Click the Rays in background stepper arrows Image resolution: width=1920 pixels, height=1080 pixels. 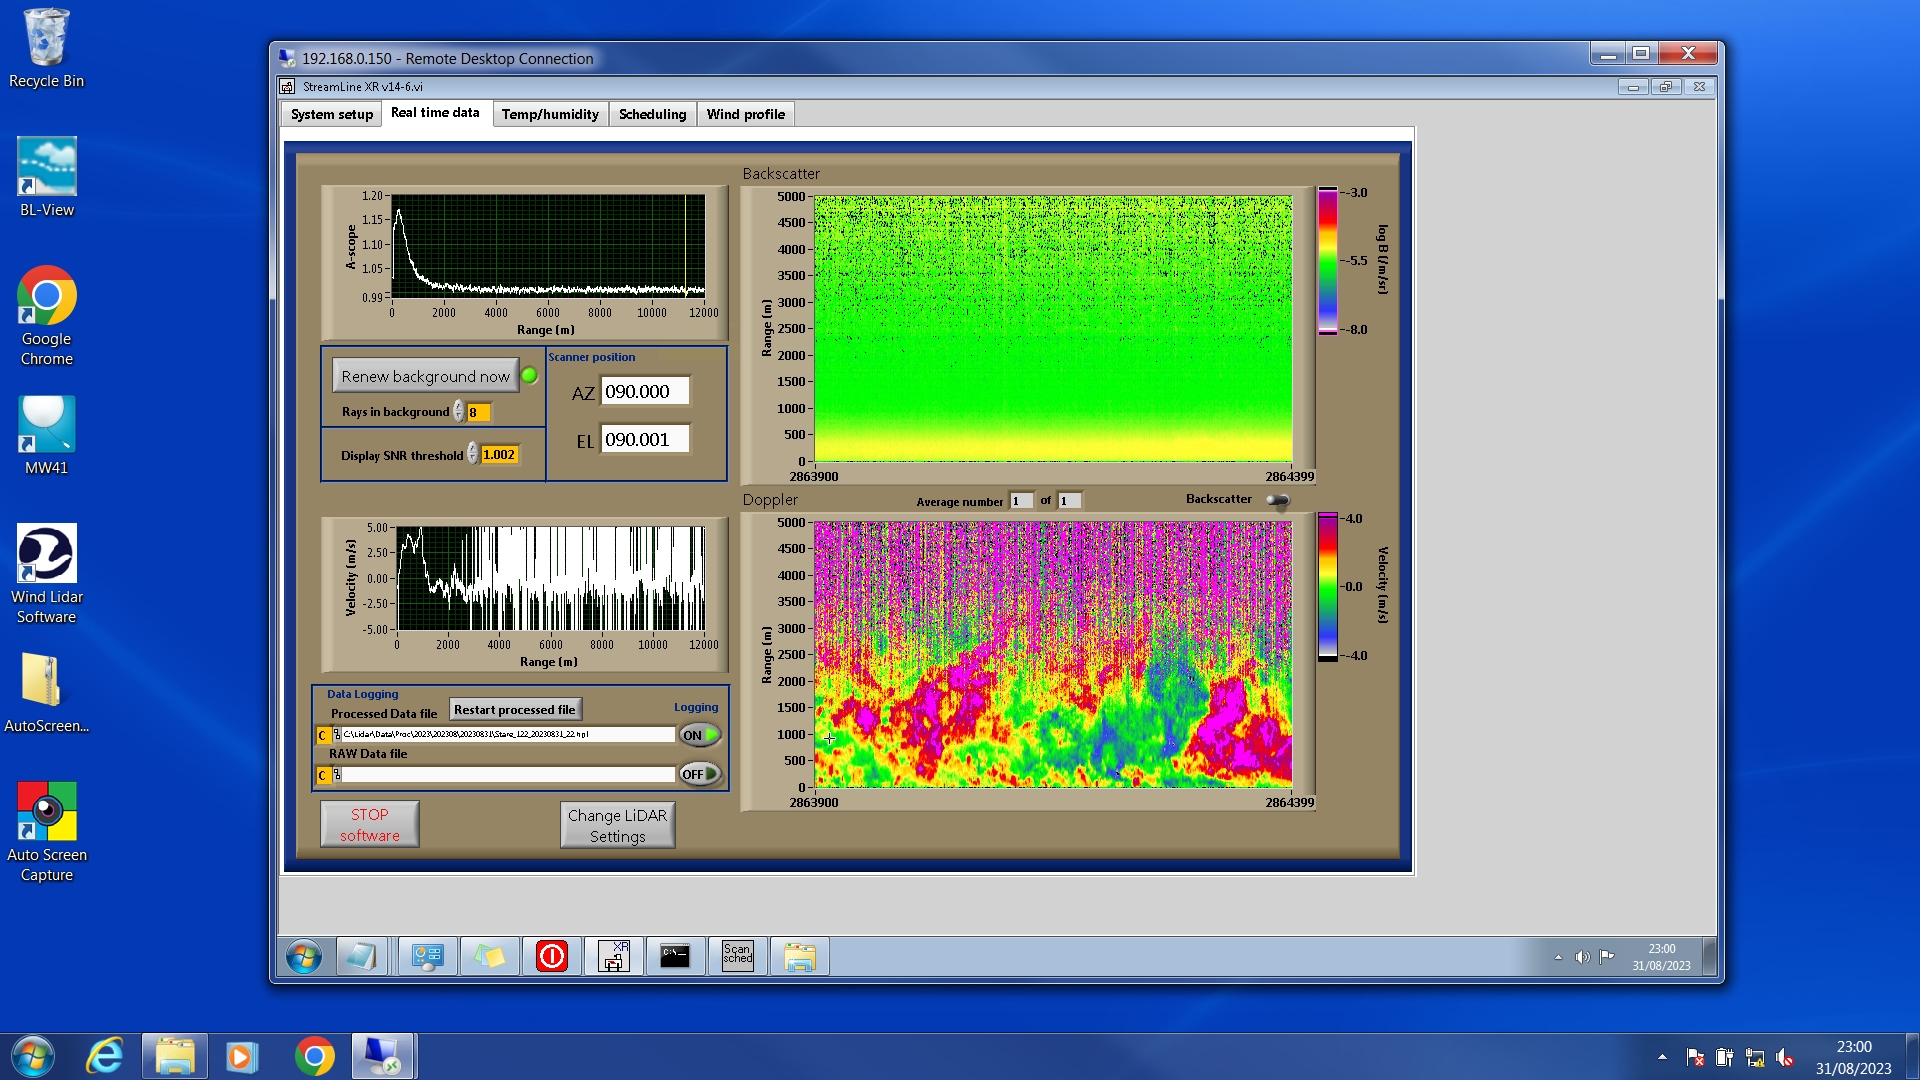coord(459,412)
